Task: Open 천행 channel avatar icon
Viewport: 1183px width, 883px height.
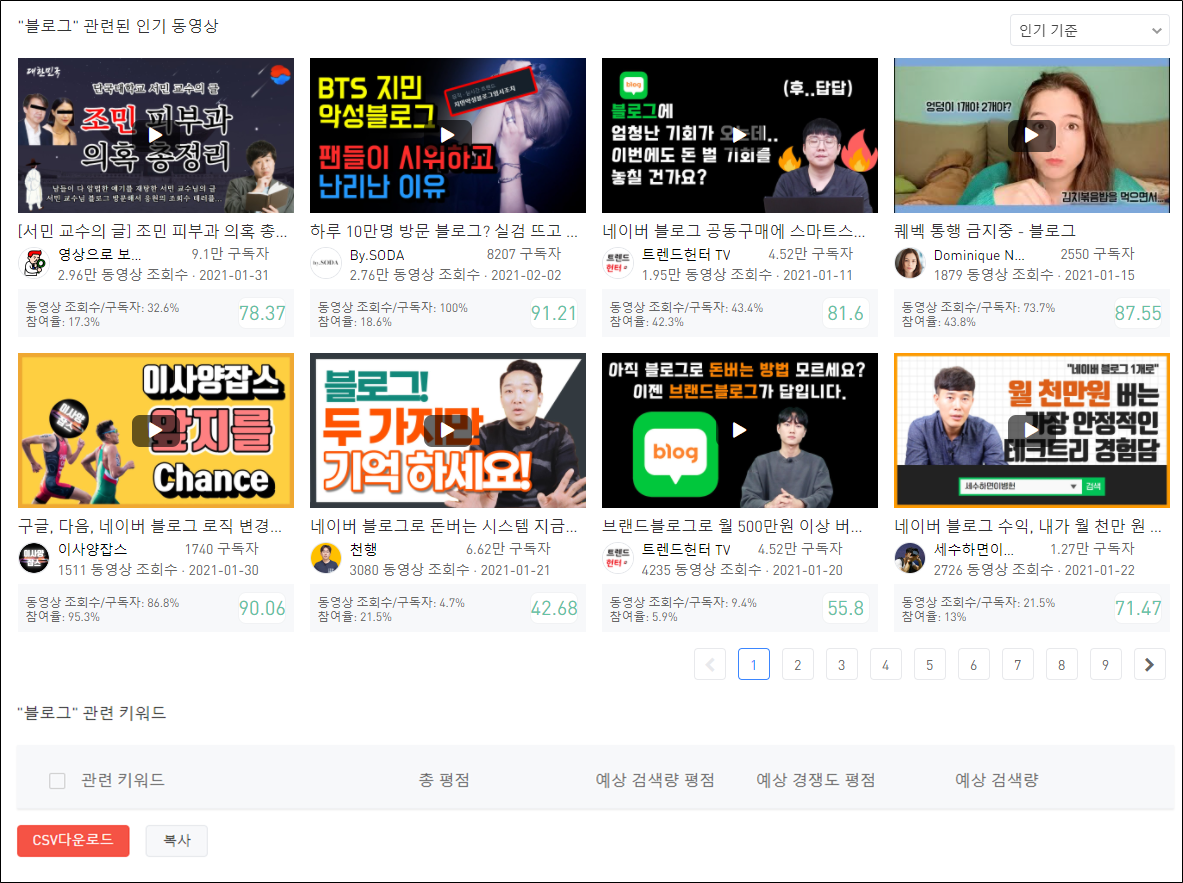Action: (325, 558)
